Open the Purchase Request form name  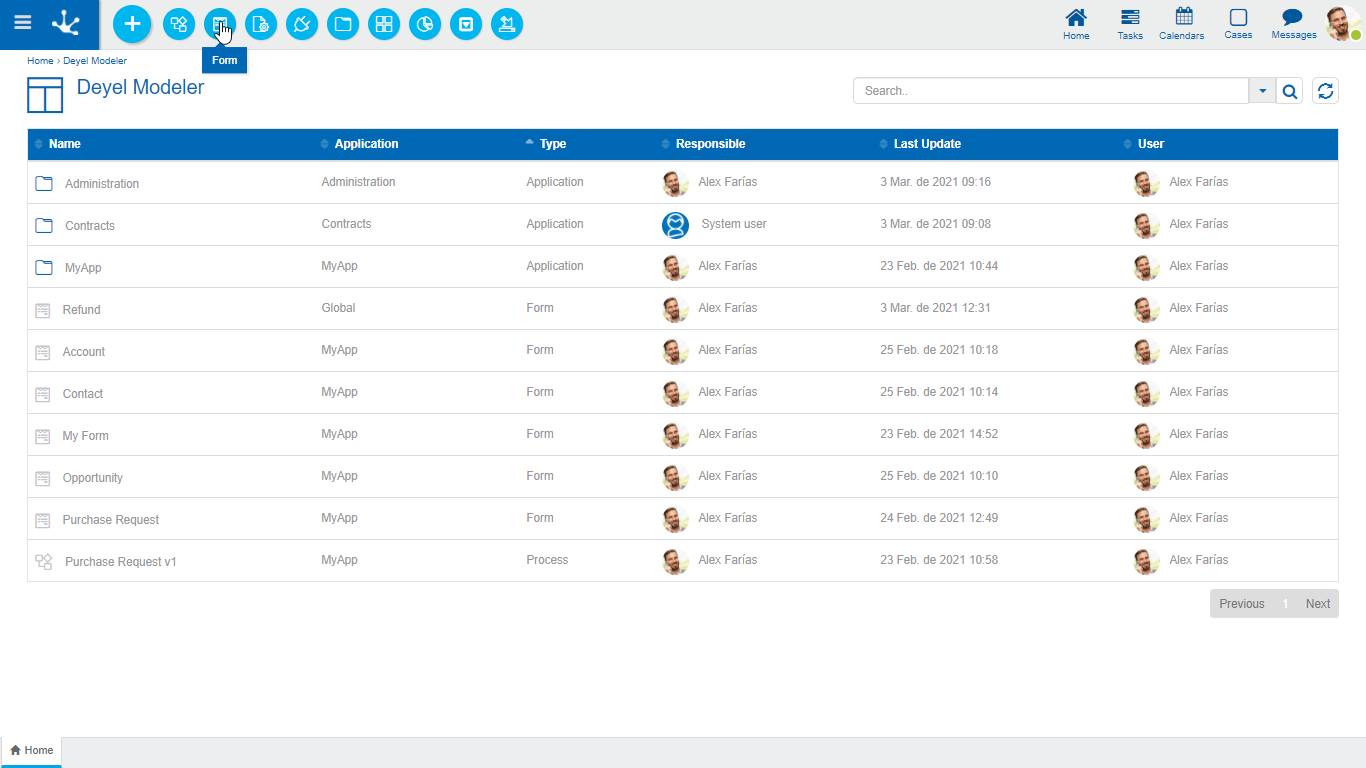pos(111,520)
